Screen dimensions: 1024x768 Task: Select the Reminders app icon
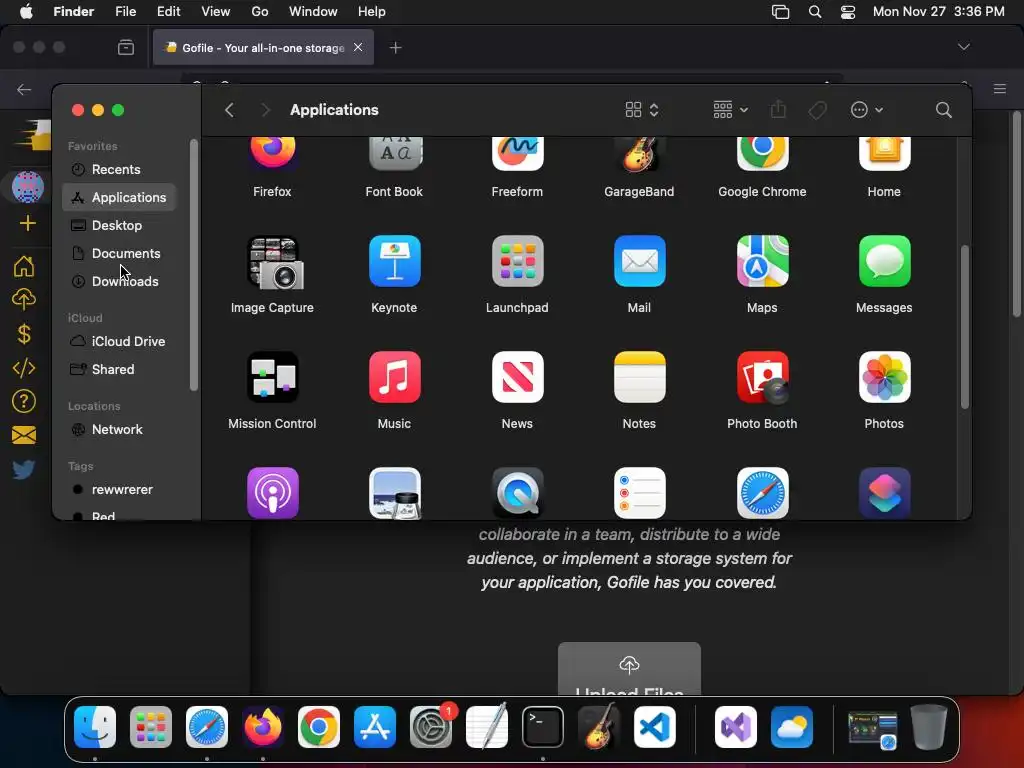point(639,493)
